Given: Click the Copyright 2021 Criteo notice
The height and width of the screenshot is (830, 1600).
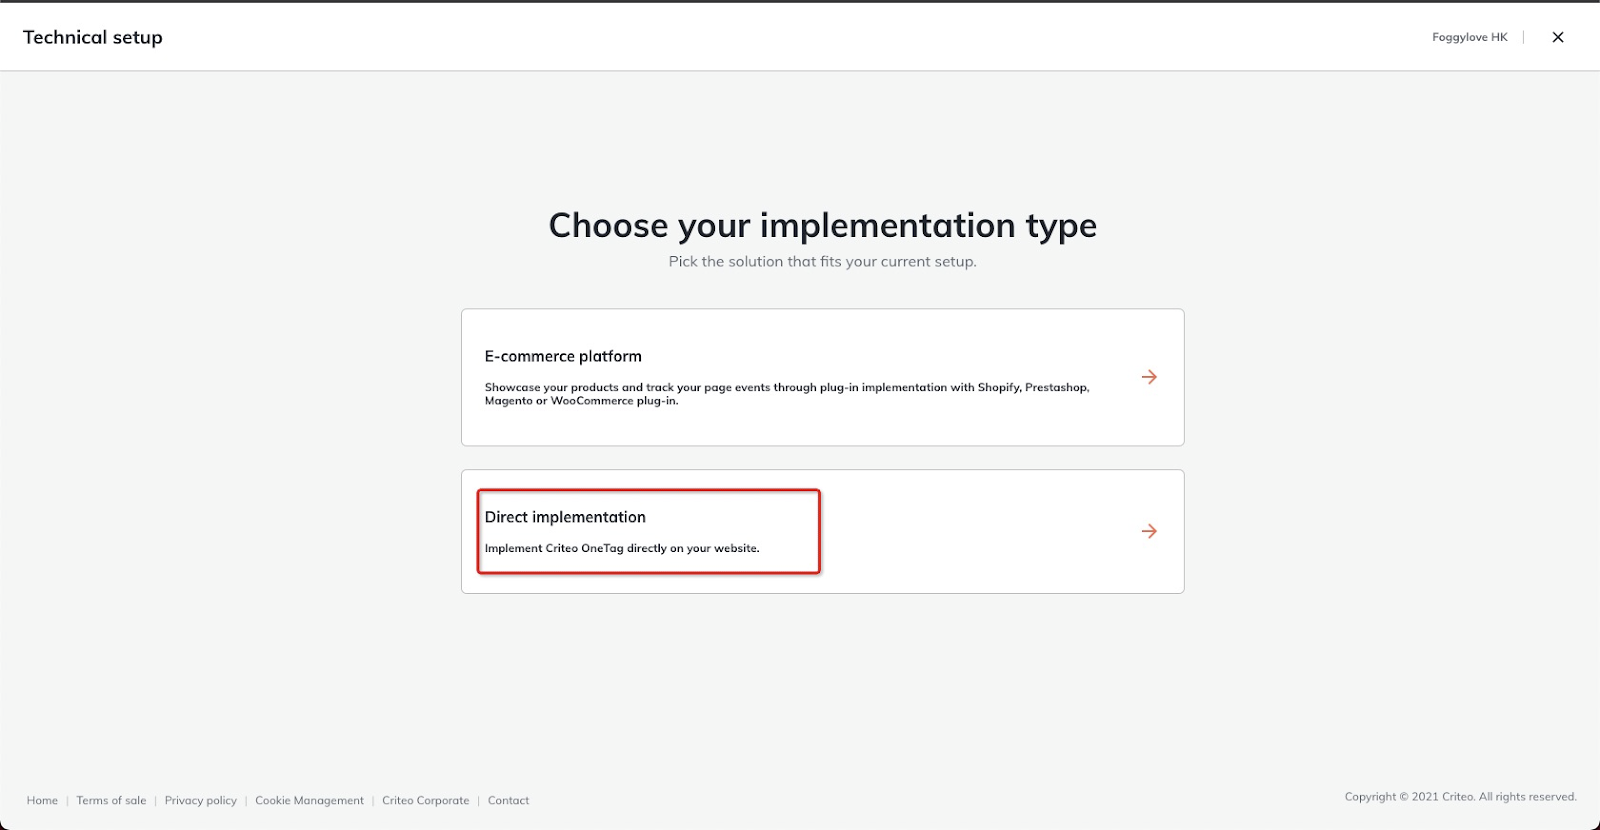Looking at the screenshot, I should click(x=1460, y=796).
